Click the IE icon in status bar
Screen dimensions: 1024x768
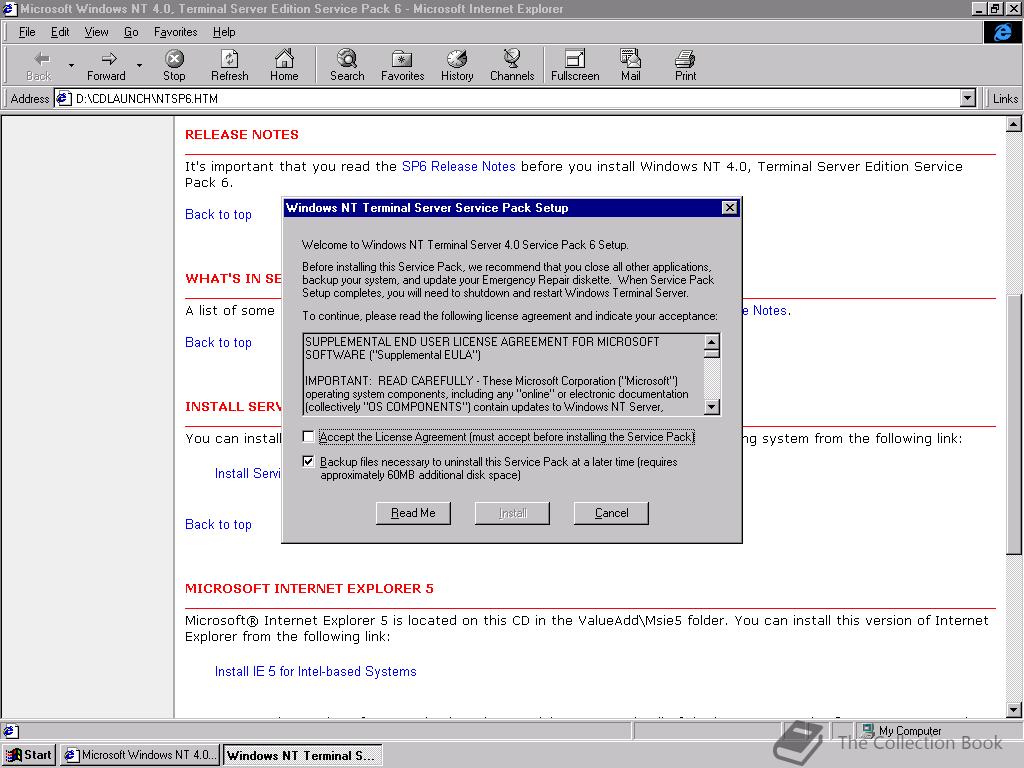pos(11,731)
